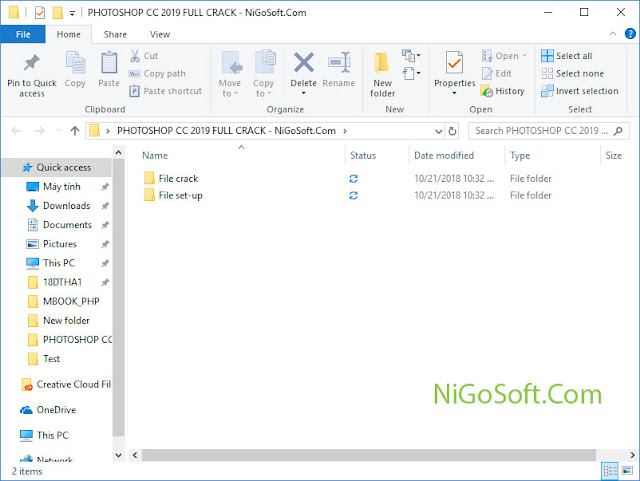Open Máy tính in Quick access
Viewport: 640px width, 481px height.
pos(62,187)
